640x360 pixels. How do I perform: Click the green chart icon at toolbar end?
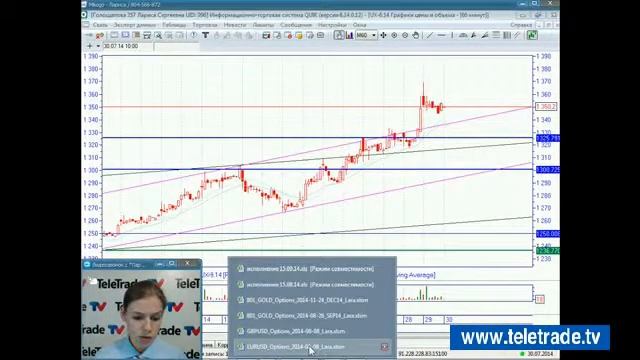(x=531, y=36)
